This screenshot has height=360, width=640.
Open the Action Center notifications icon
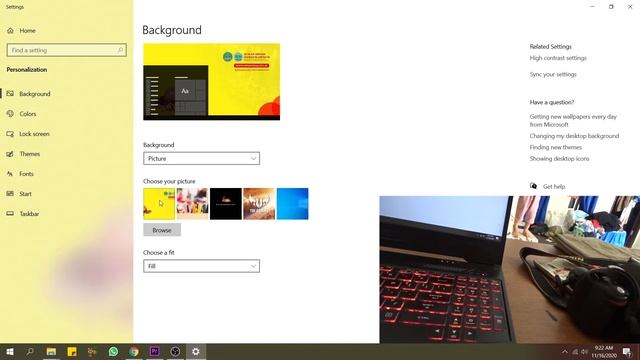pyautogui.click(x=627, y=351)
